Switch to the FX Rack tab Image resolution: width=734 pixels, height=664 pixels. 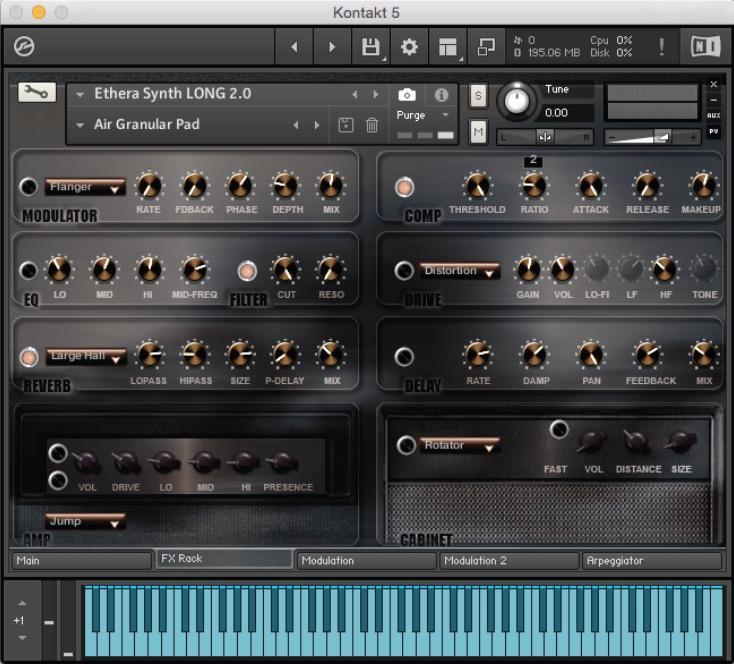224,559
